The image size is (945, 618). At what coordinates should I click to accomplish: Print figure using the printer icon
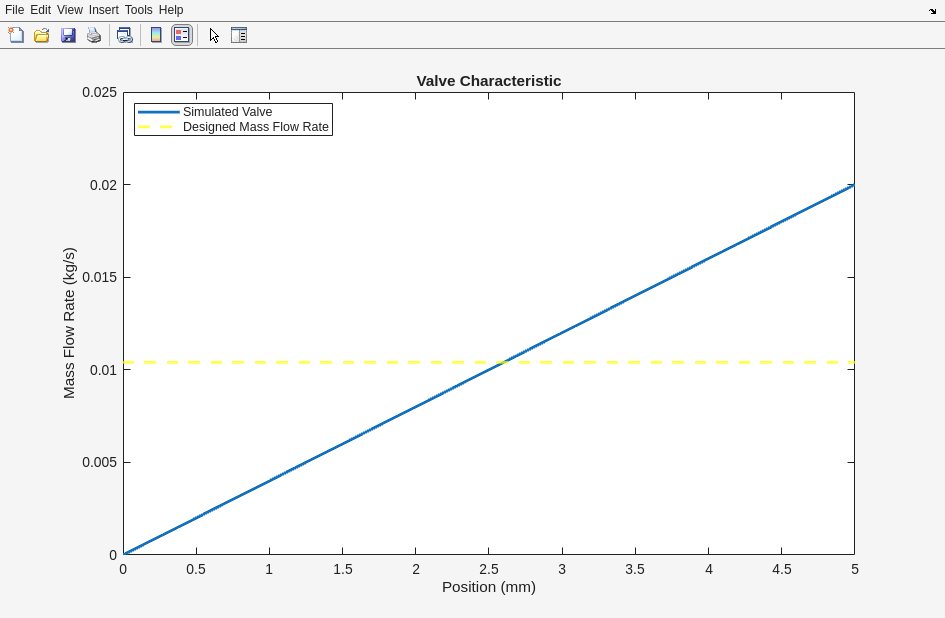(x=94, y=35)
